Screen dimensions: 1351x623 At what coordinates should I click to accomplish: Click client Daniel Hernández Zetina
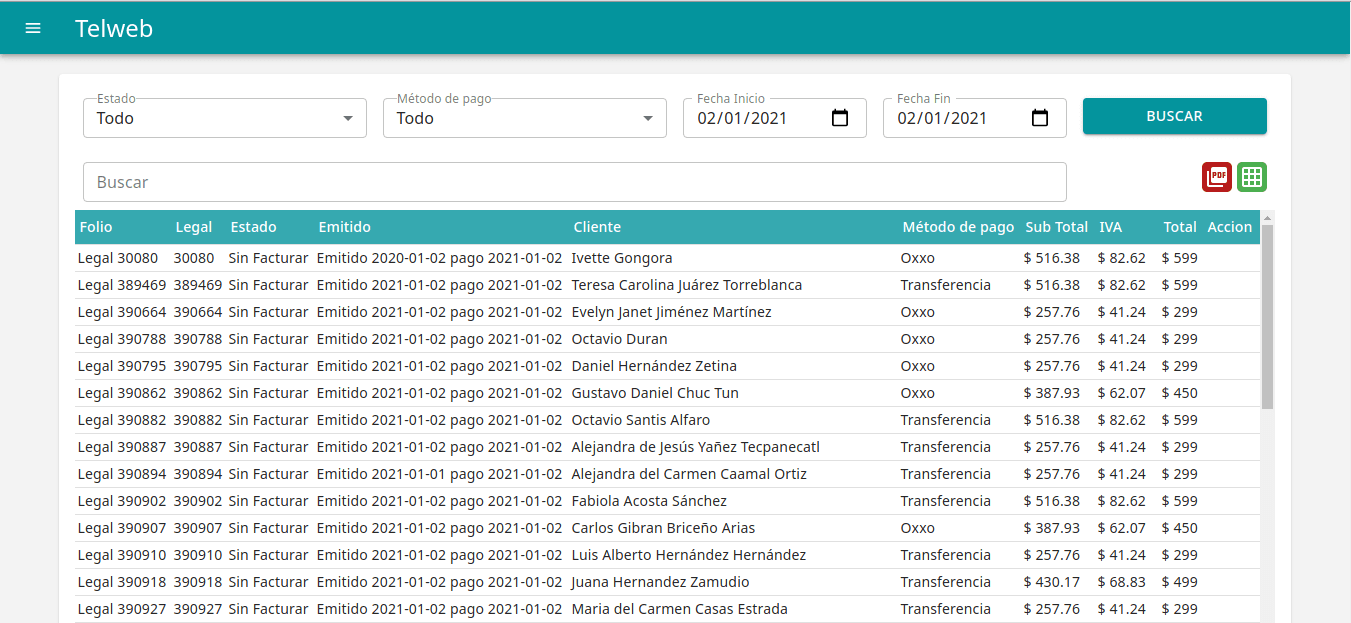tap(654, 366)
